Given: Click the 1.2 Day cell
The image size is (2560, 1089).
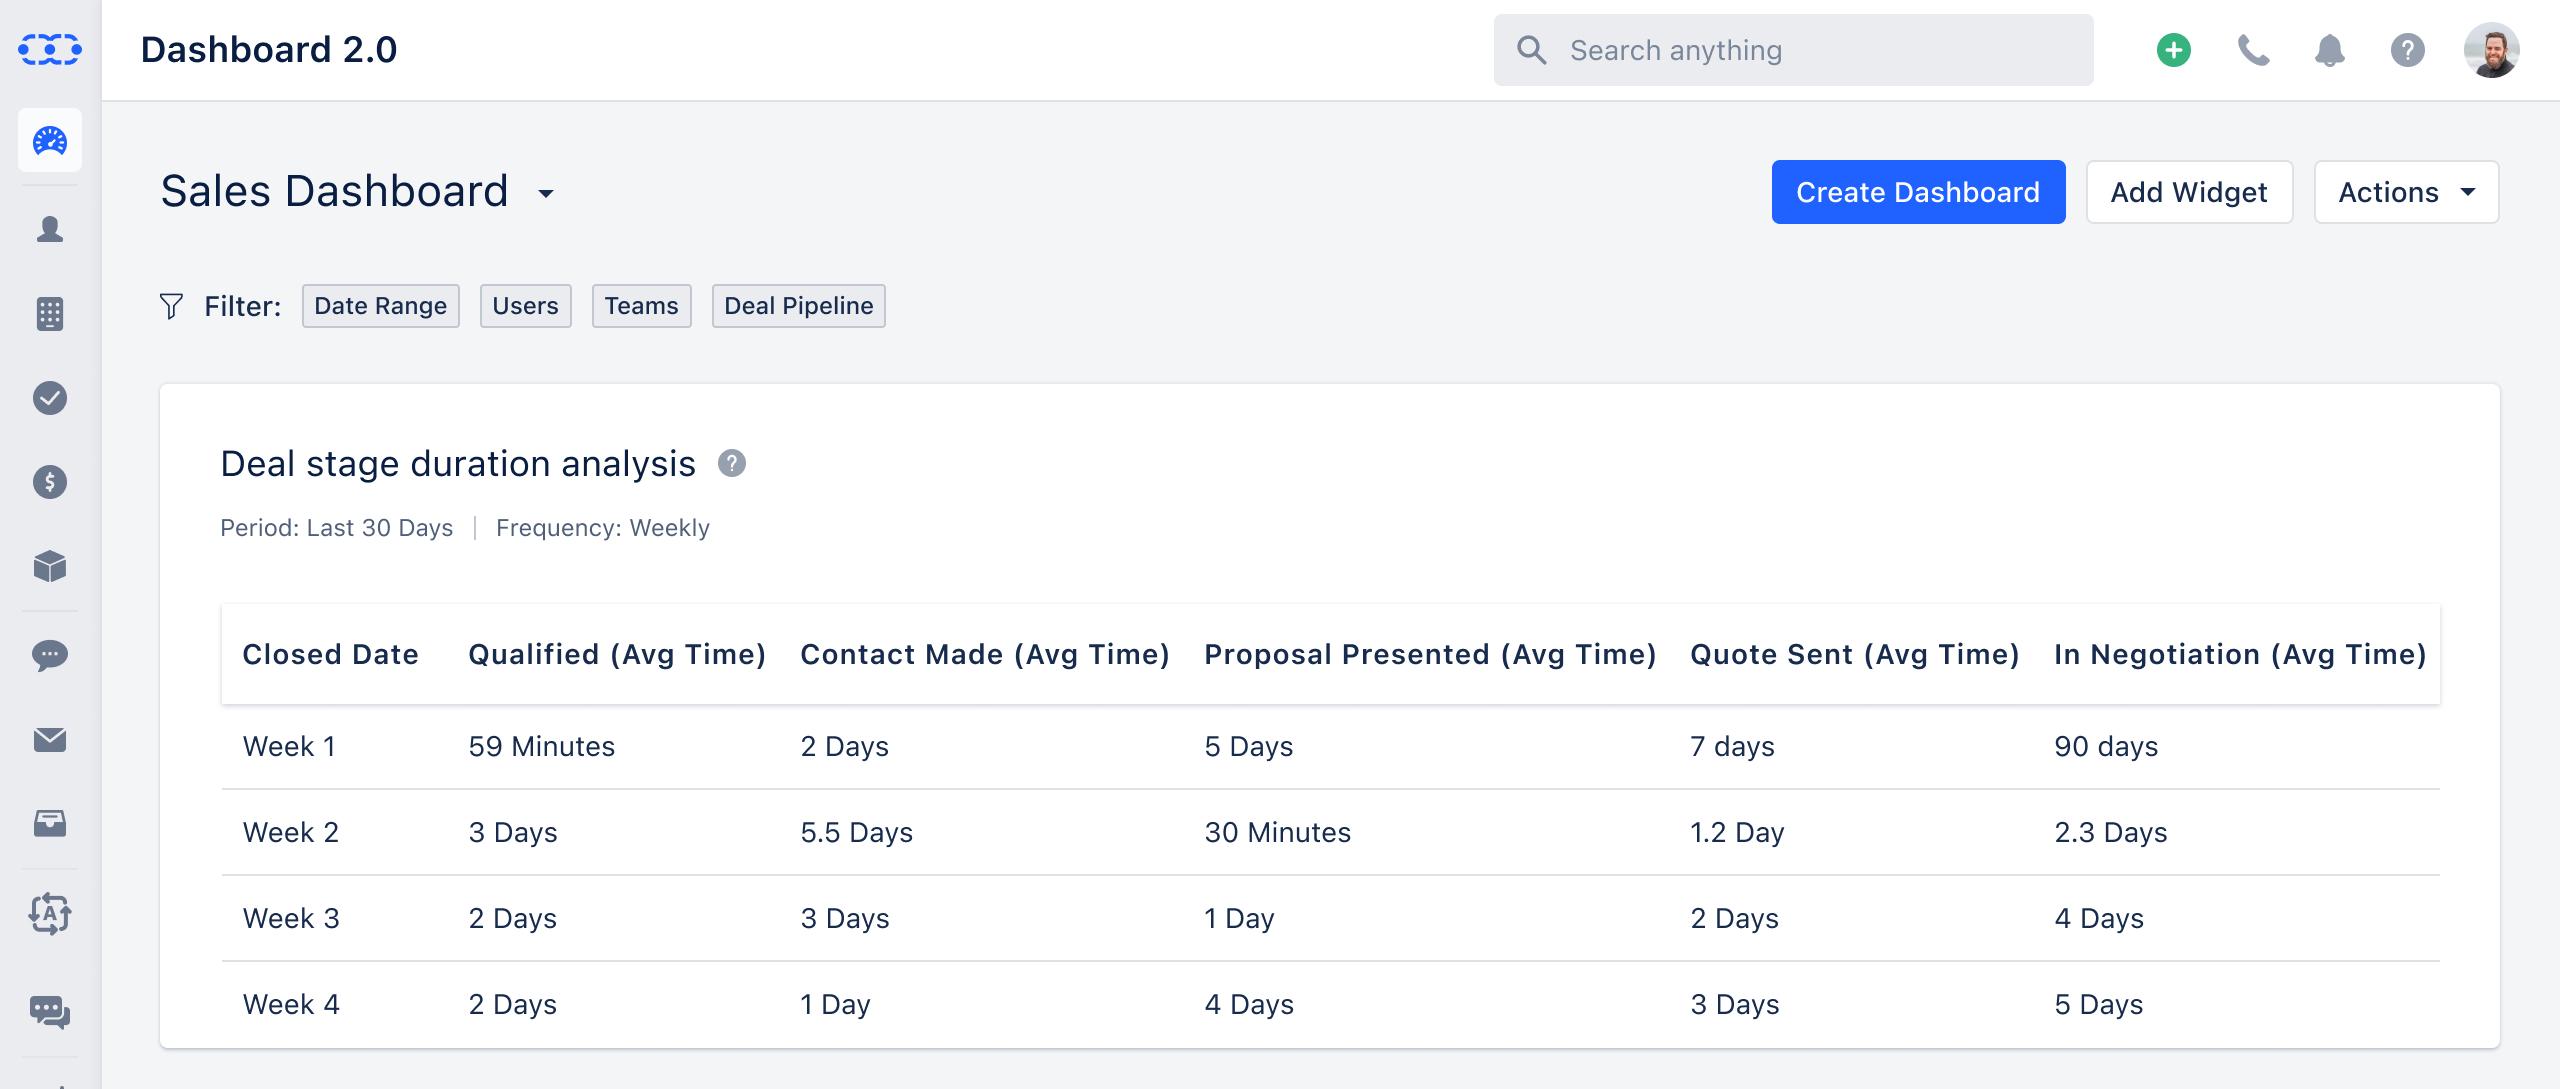Looking at the screenshot, I should click(1737, 833).
